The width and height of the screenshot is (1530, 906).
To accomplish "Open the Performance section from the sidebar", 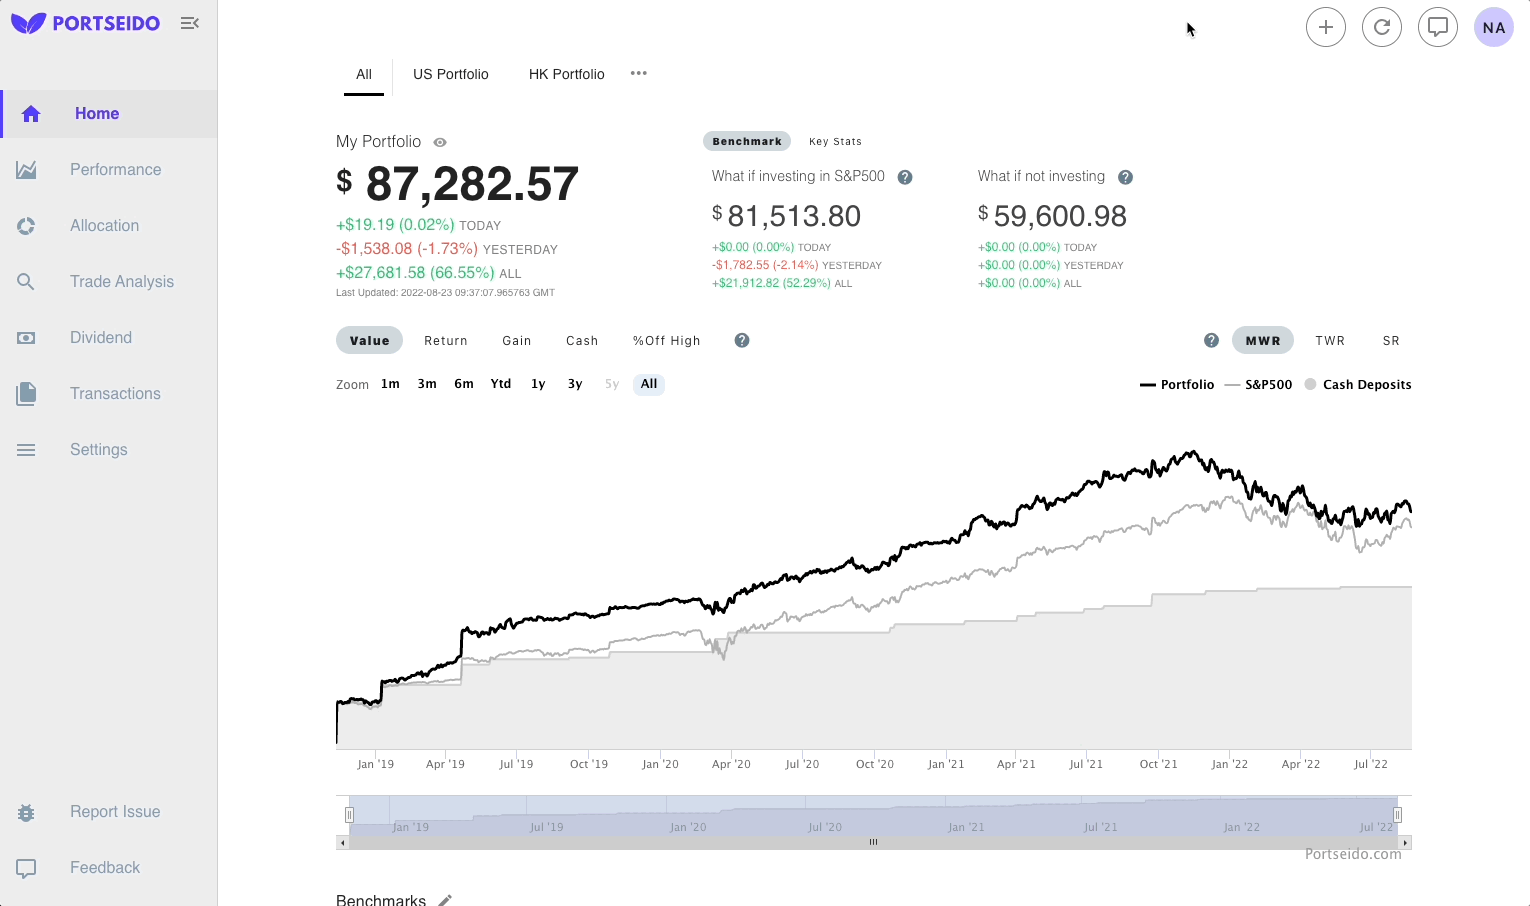I will tap(115, 169).
